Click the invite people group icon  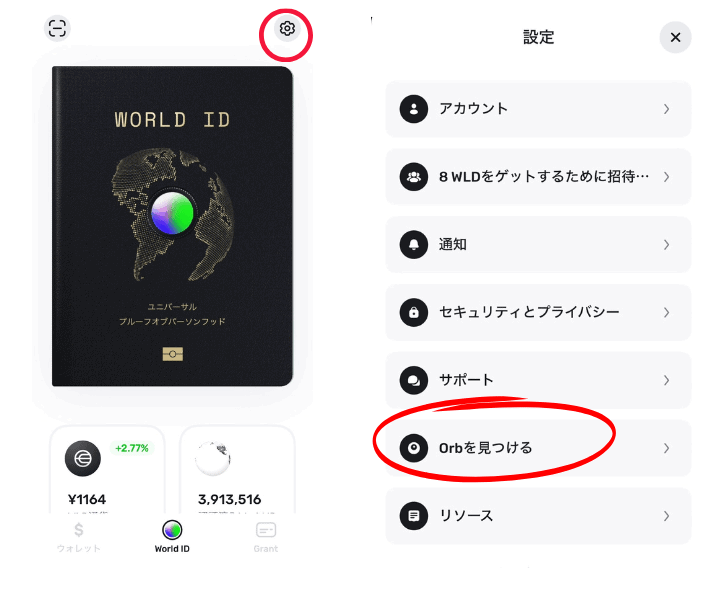pos(414,177)
